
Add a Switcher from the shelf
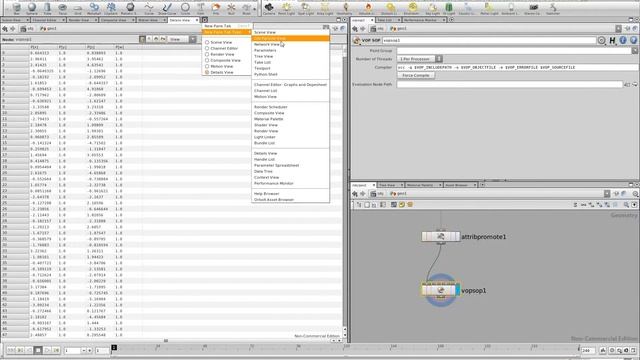click(553, 8)
